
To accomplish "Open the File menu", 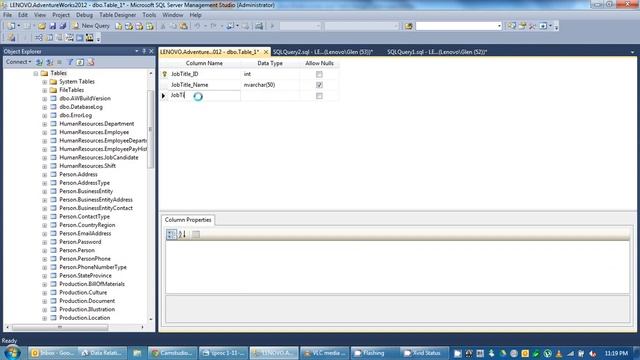I will (7, 15).
